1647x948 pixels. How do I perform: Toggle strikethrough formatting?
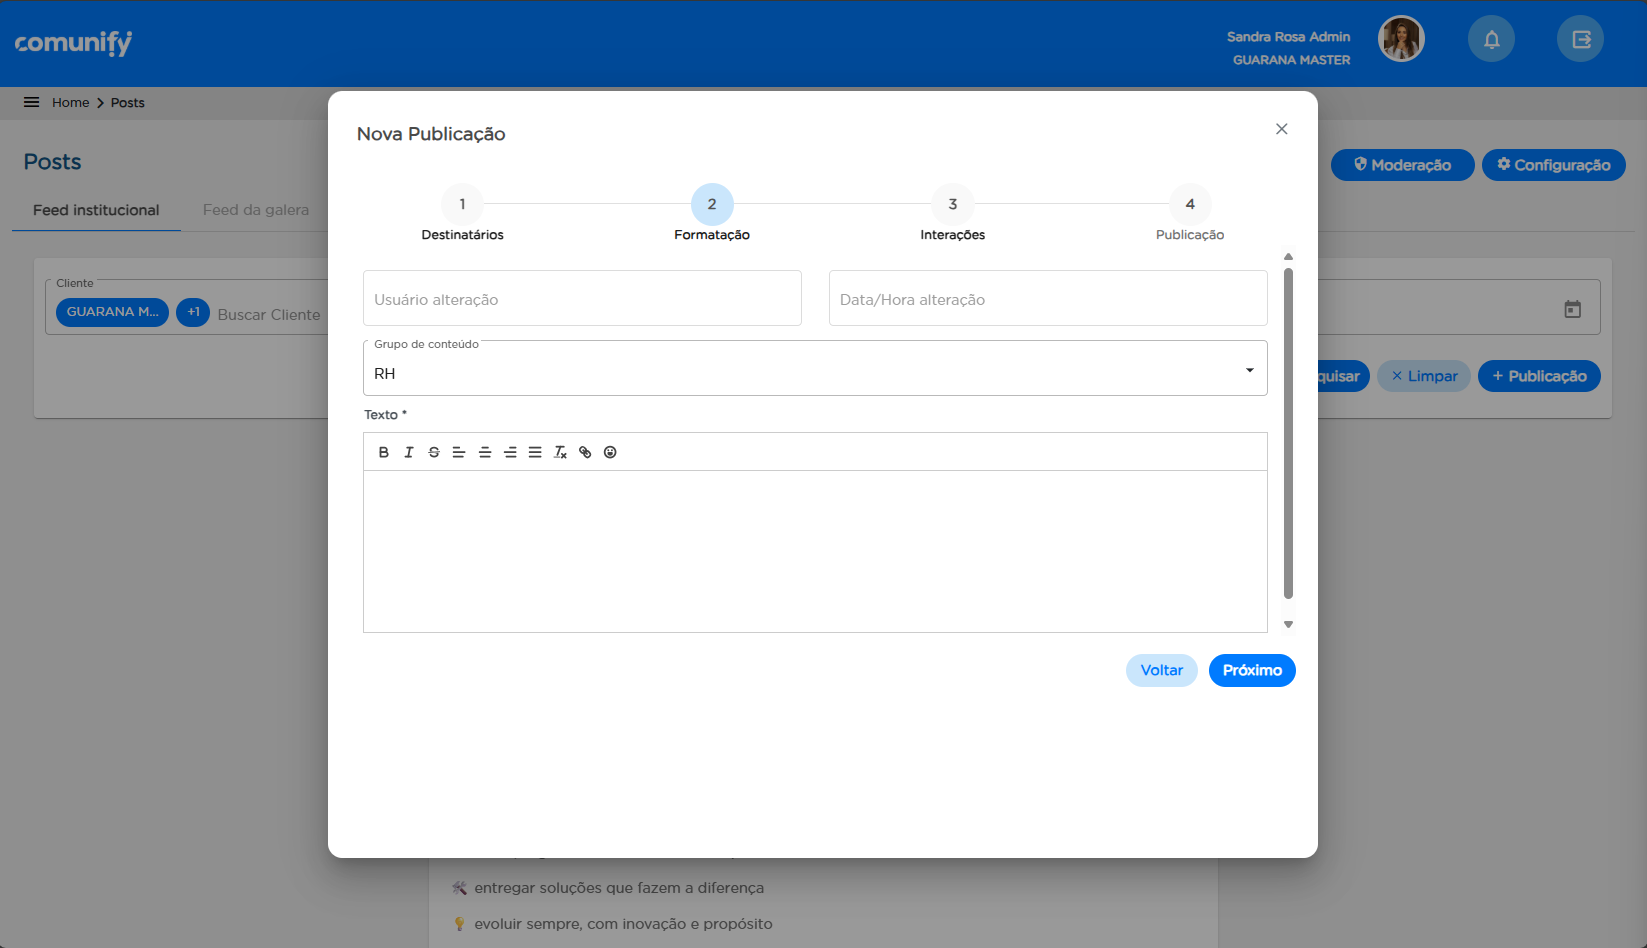pyautogui.click(x=434, y=452)
